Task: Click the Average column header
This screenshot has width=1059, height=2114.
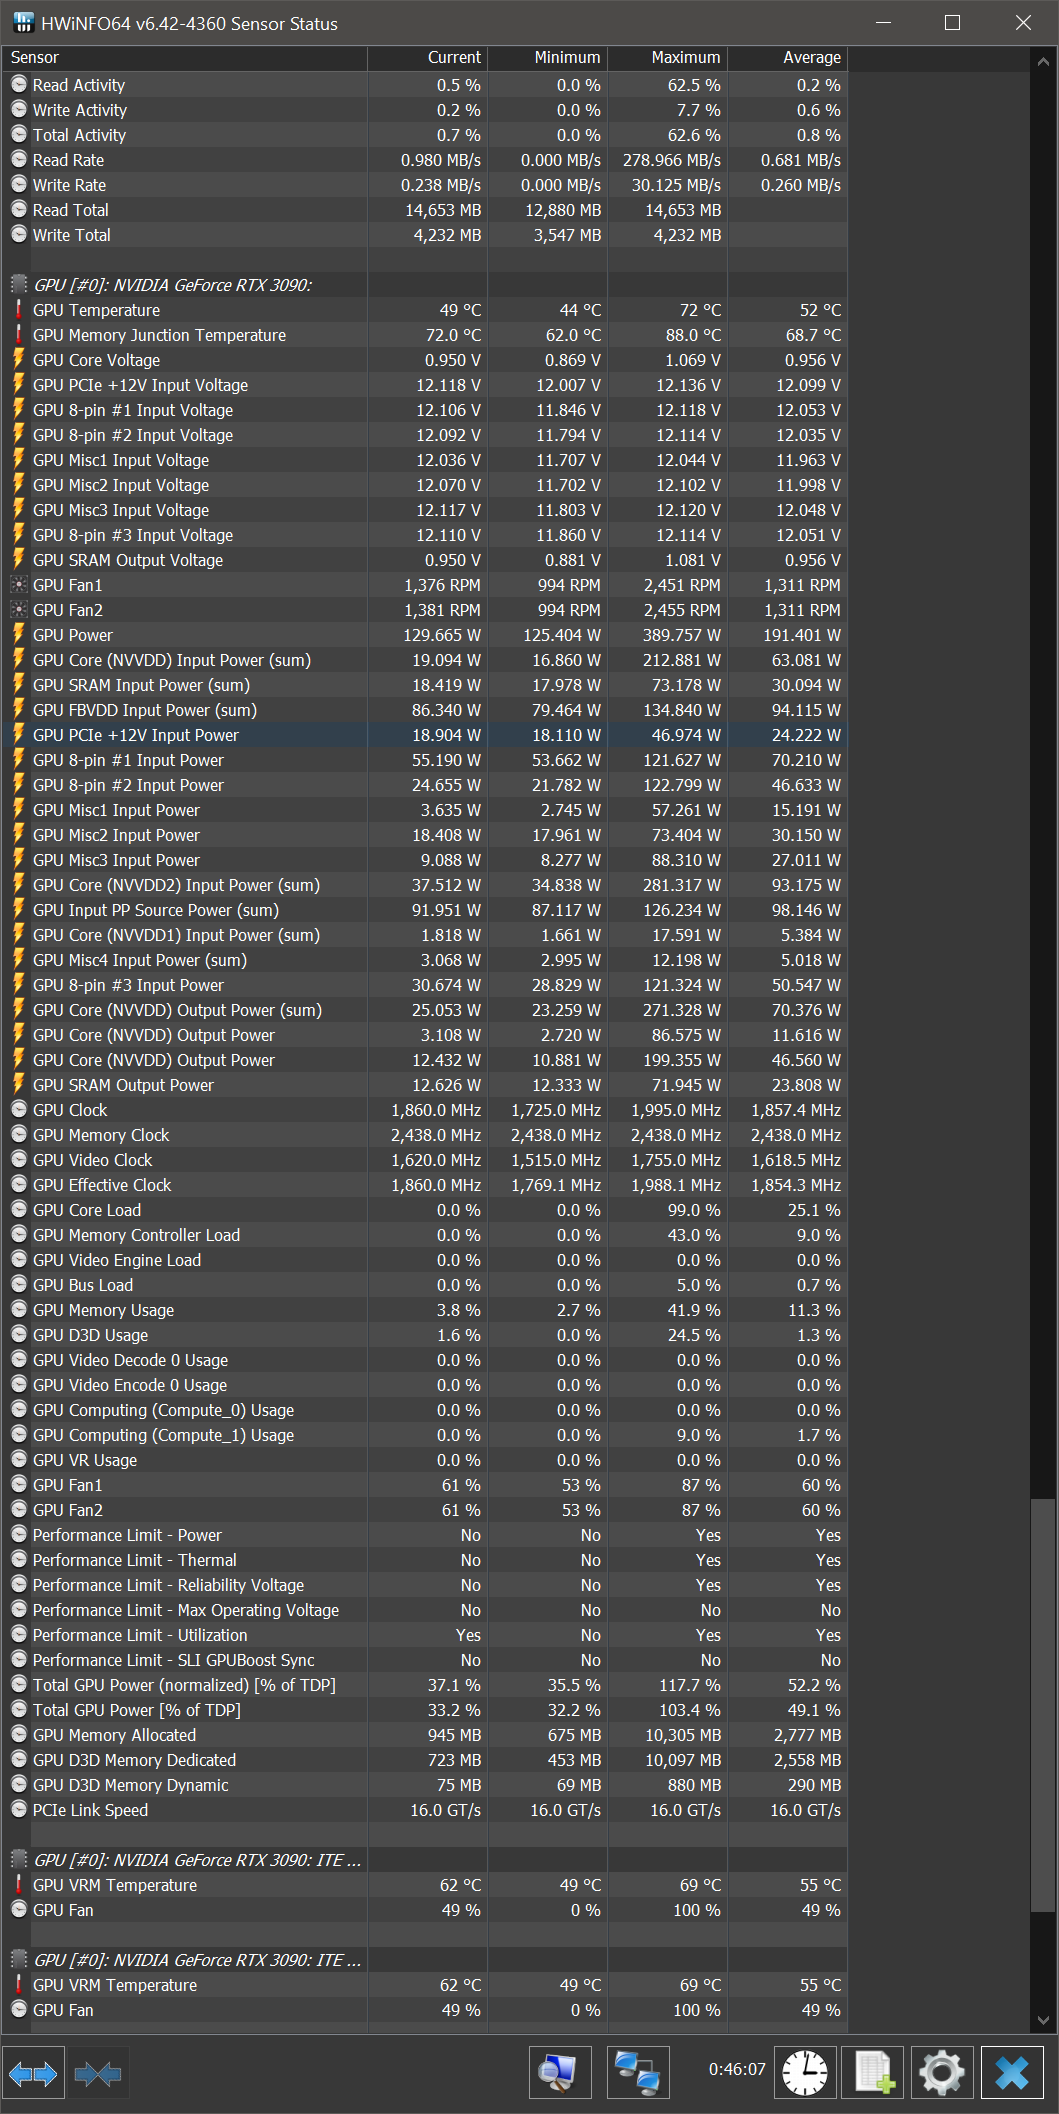Action: (x=787, y=58)
